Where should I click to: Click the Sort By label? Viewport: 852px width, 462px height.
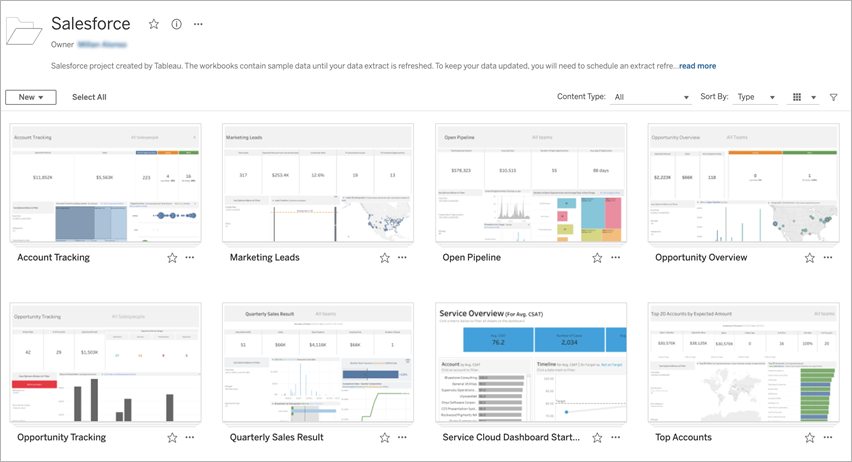[714, 97]
